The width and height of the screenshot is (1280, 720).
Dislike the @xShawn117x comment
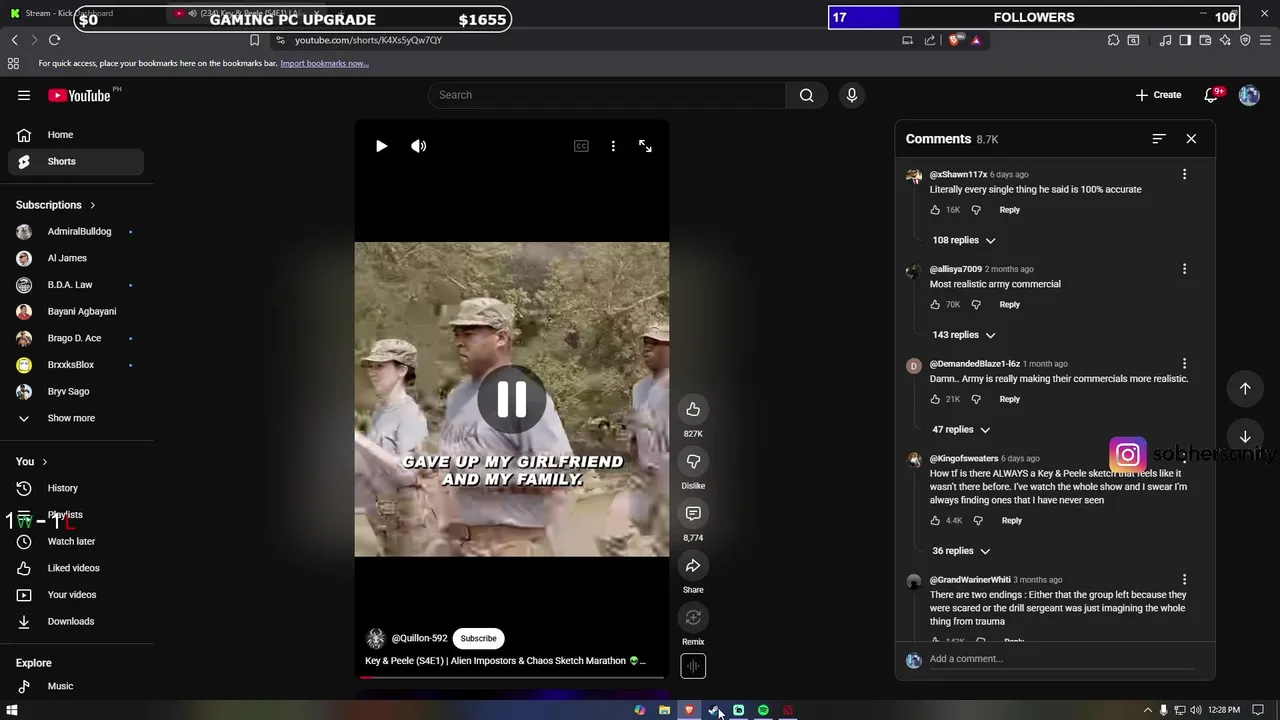pyautogui.click(x=976, y=210)
